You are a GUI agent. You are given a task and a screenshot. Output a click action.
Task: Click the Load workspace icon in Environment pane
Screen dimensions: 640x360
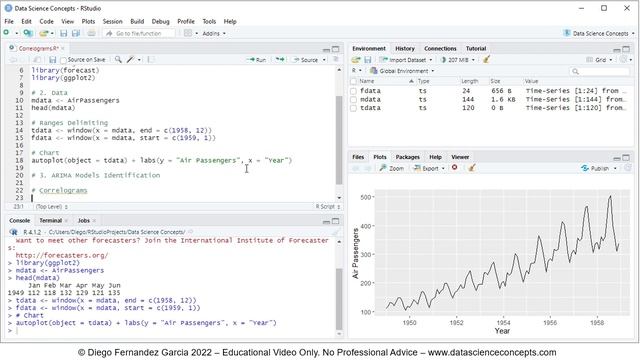coord(356,60)
